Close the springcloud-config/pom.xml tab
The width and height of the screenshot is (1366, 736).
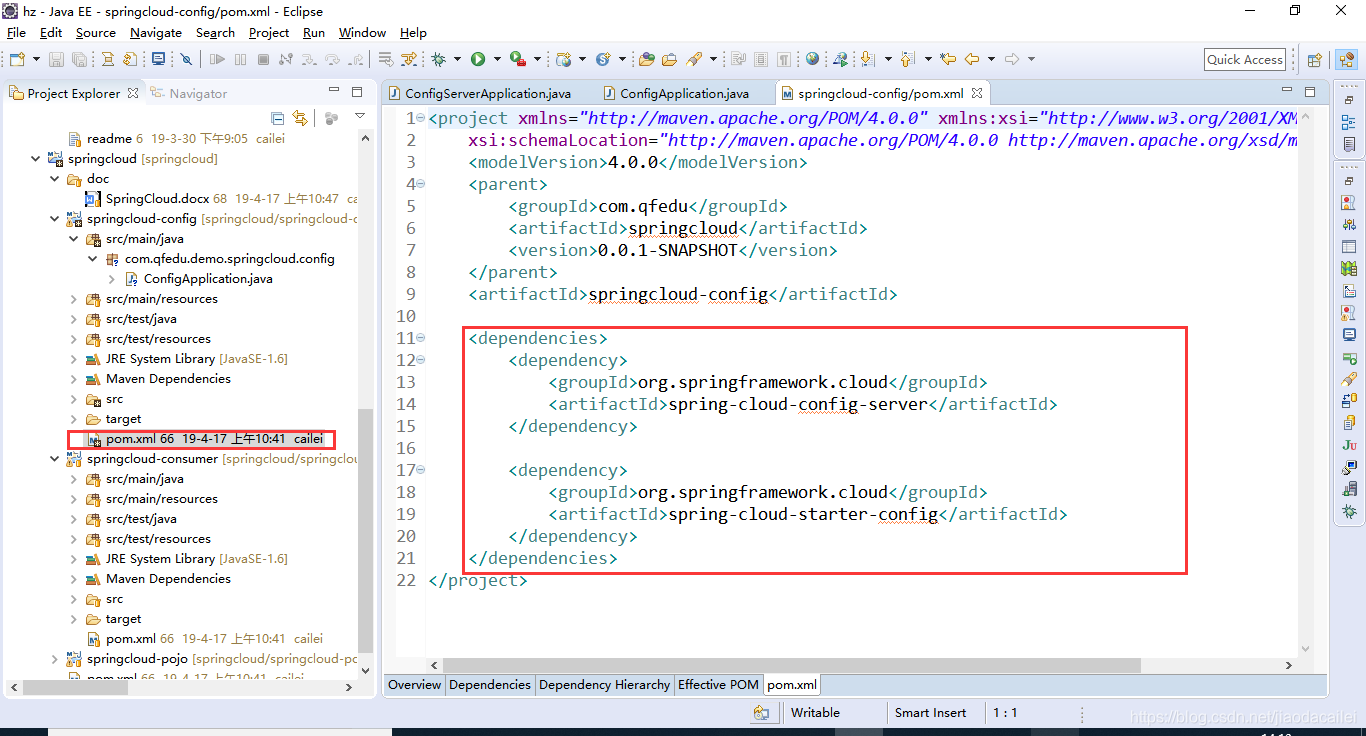pos(977,93)
